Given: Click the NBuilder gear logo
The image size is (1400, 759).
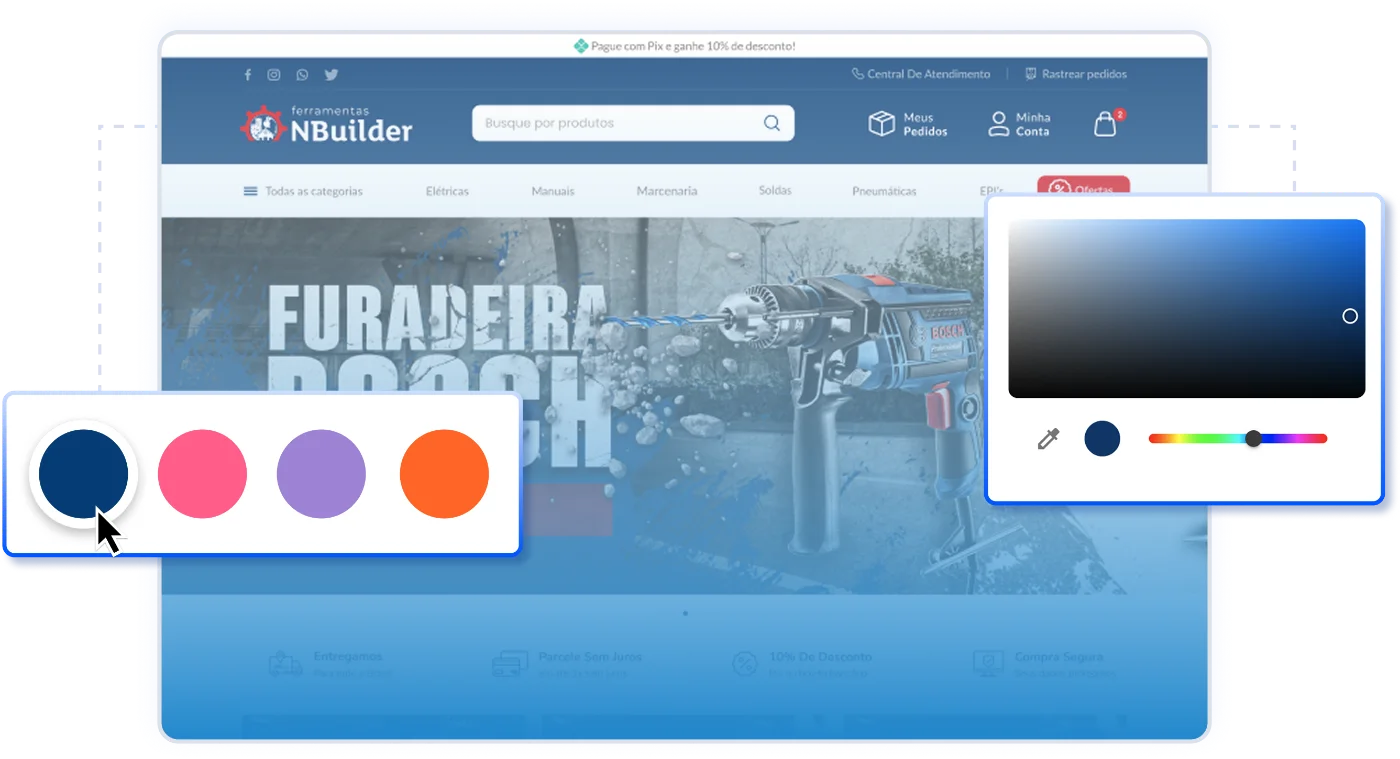Looking at the screenshot, I should point(263,125).
